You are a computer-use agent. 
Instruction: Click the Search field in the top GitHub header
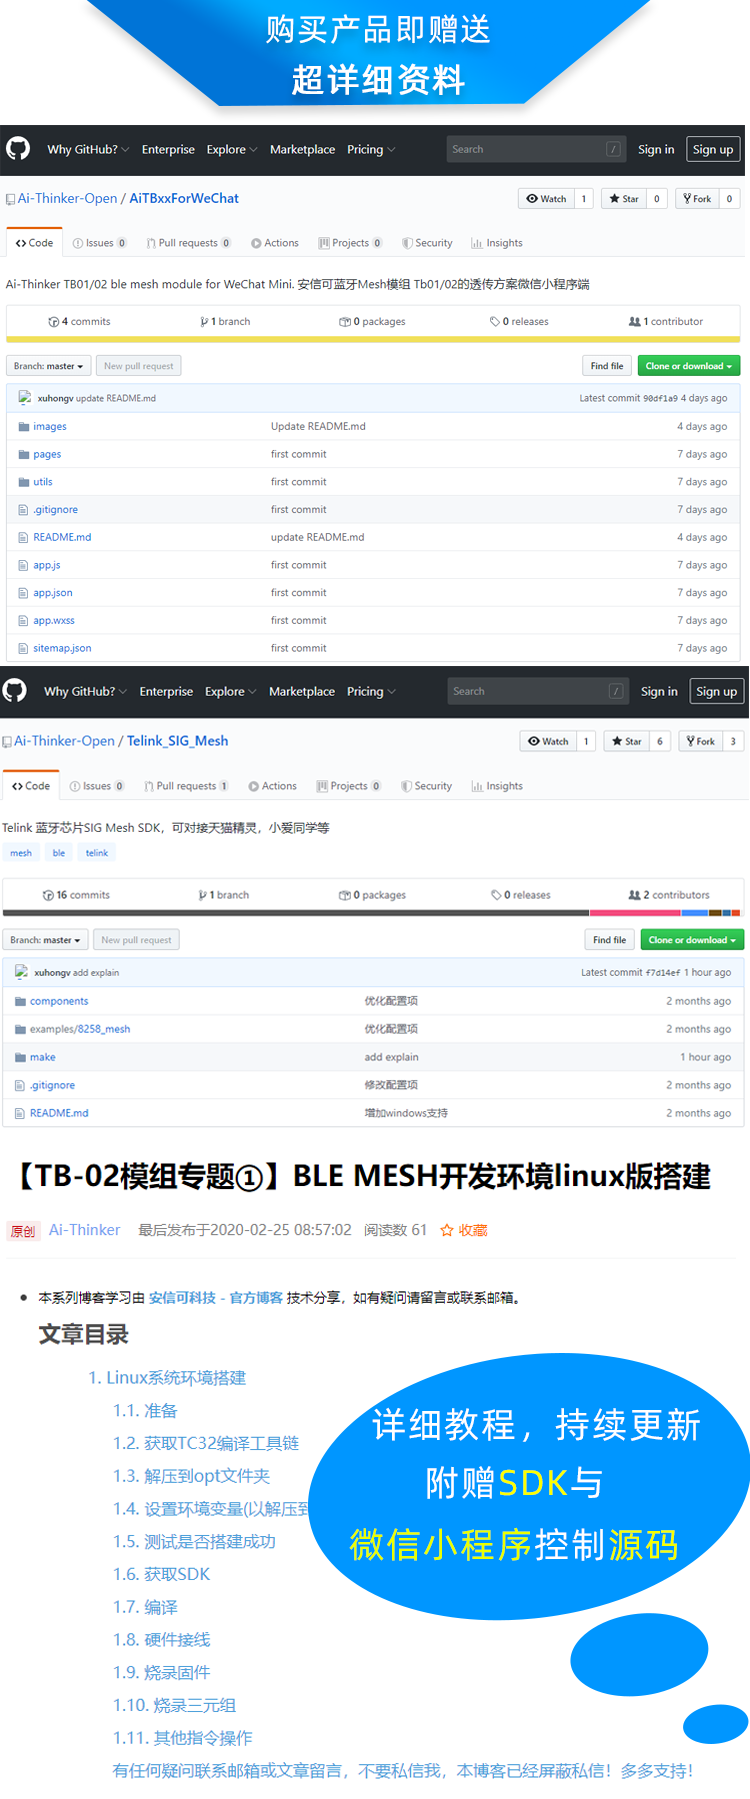tap(536, 149)
